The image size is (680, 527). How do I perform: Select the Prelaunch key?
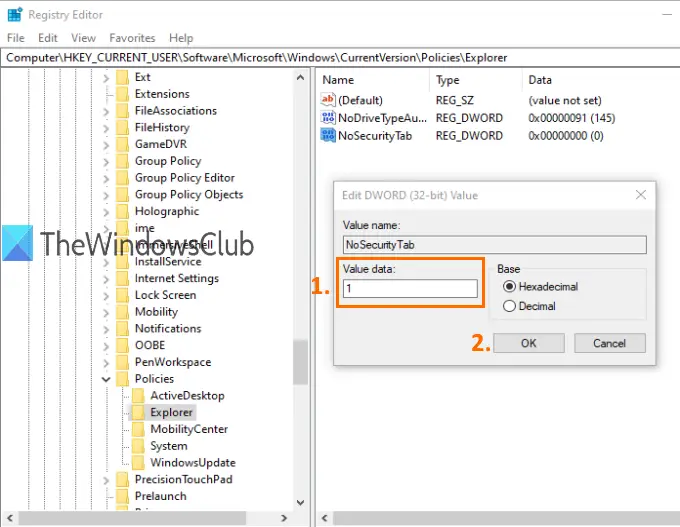tap(160, 496)
